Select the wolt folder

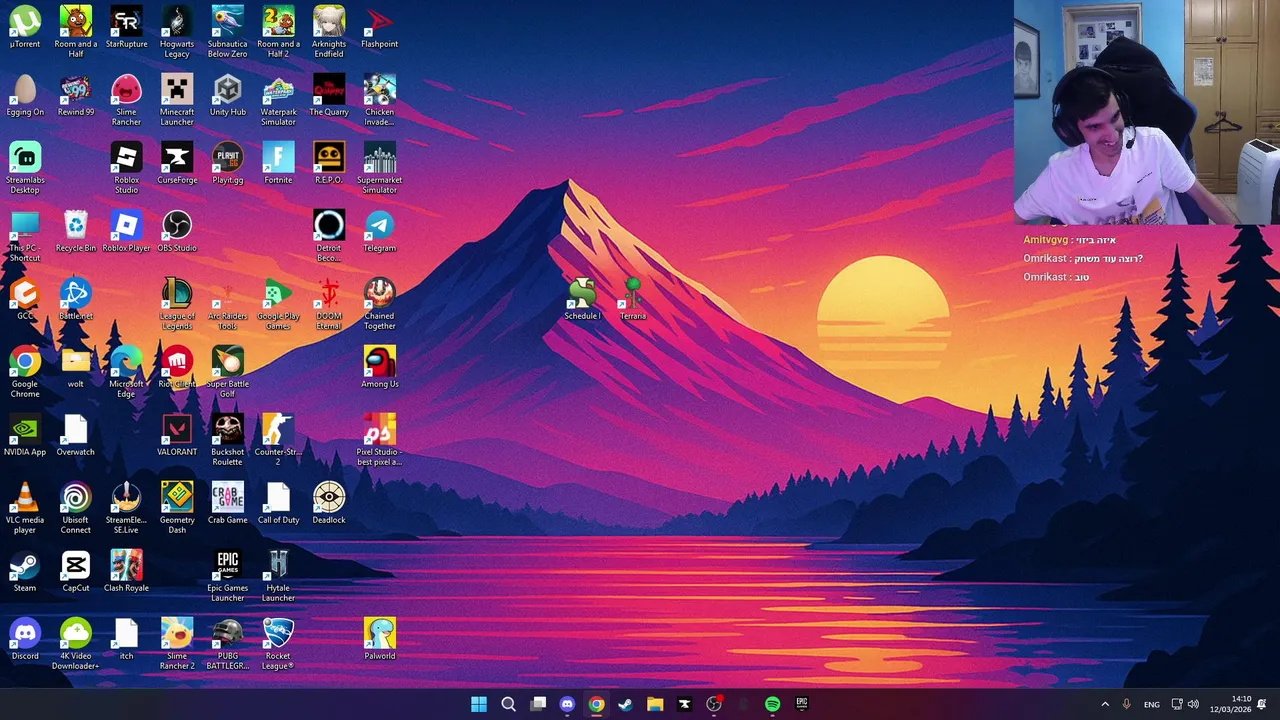[76, 368]
